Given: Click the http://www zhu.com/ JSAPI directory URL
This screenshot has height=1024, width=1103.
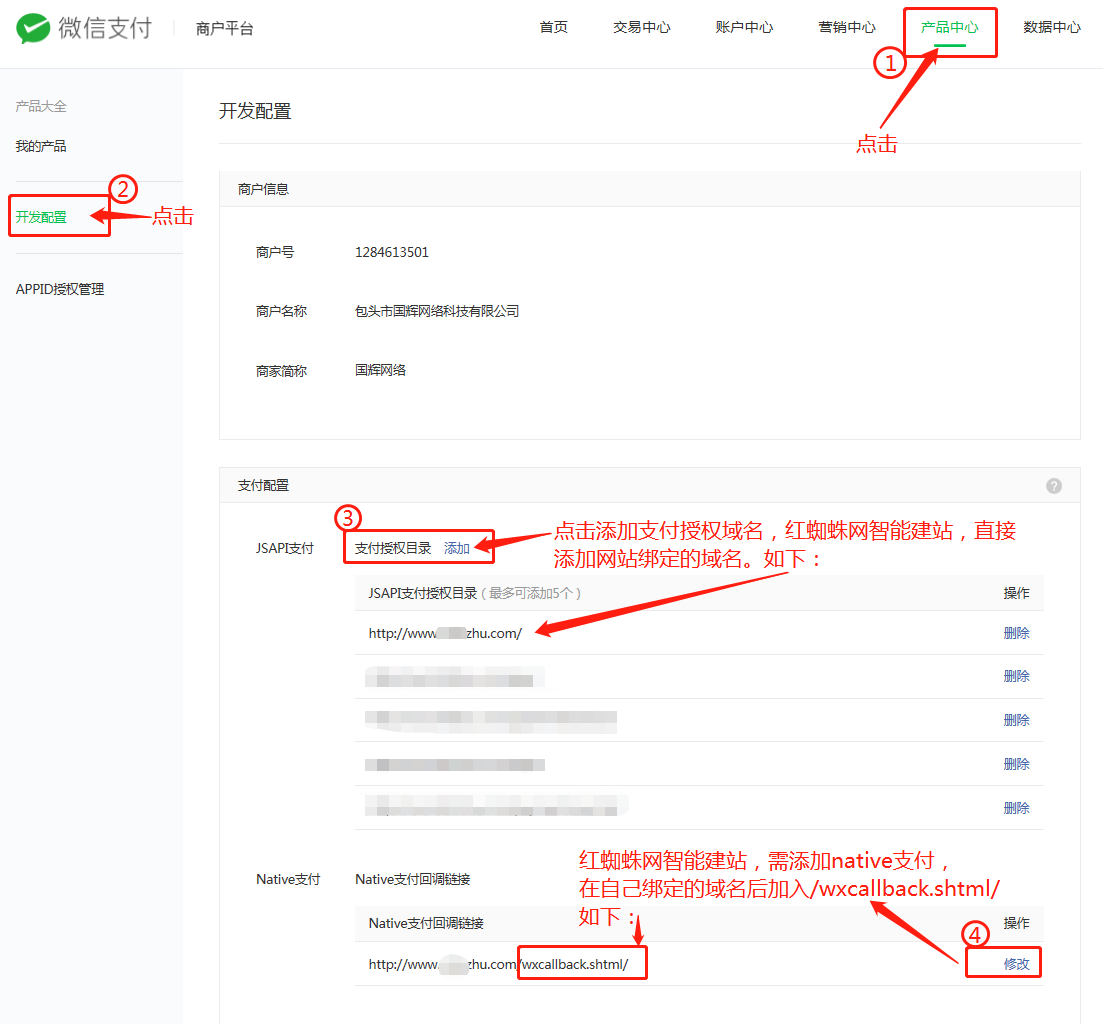Looking at the screenshot, I should coord(445,634).
